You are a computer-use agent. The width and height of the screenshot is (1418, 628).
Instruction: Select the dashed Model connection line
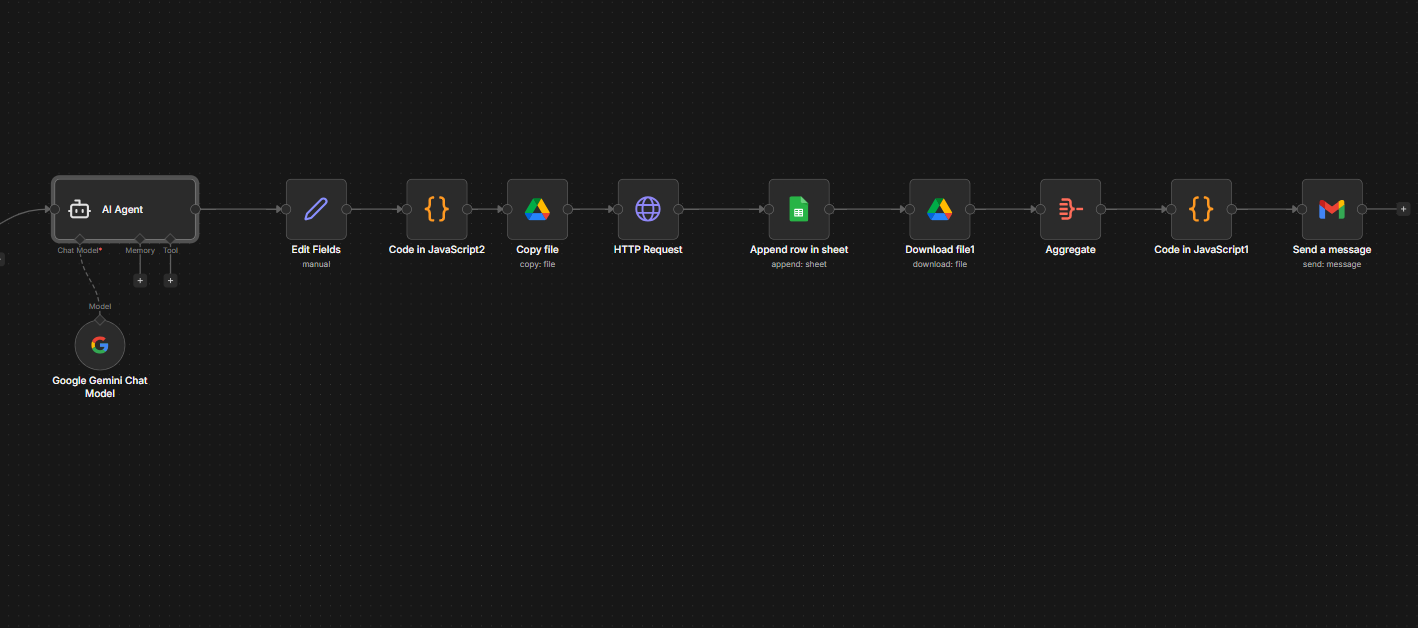(x=90, y=270)
